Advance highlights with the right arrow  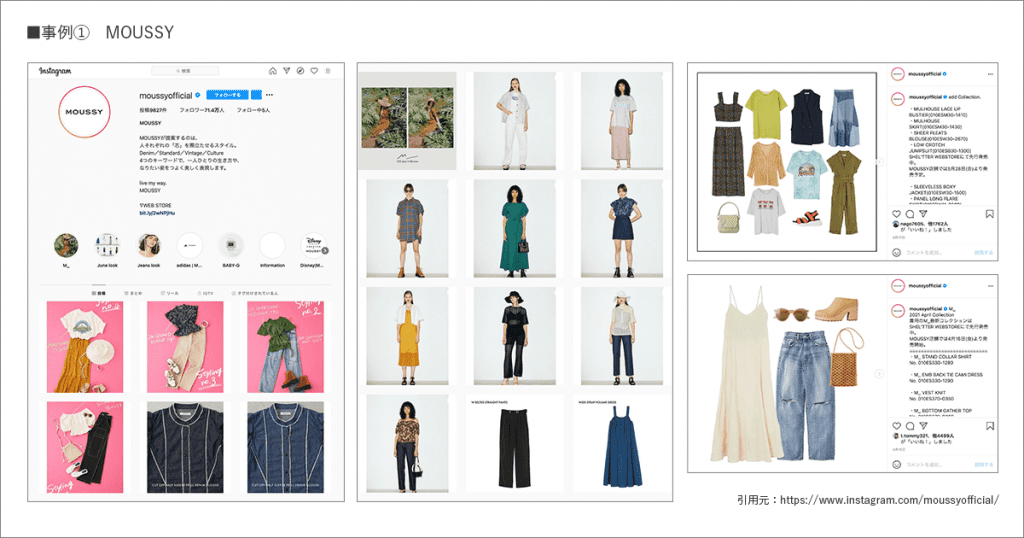[325, 251]
